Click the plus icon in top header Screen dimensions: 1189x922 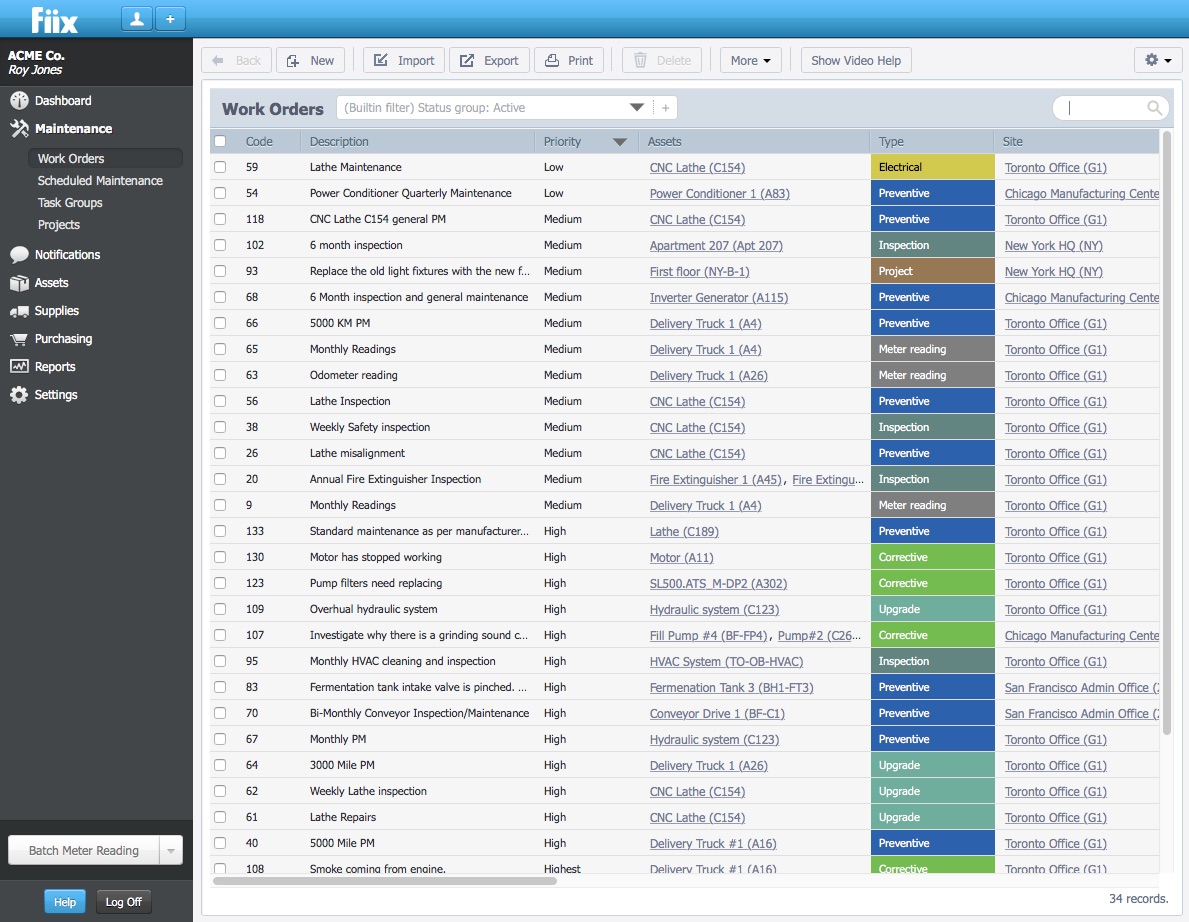click(170, 19)
